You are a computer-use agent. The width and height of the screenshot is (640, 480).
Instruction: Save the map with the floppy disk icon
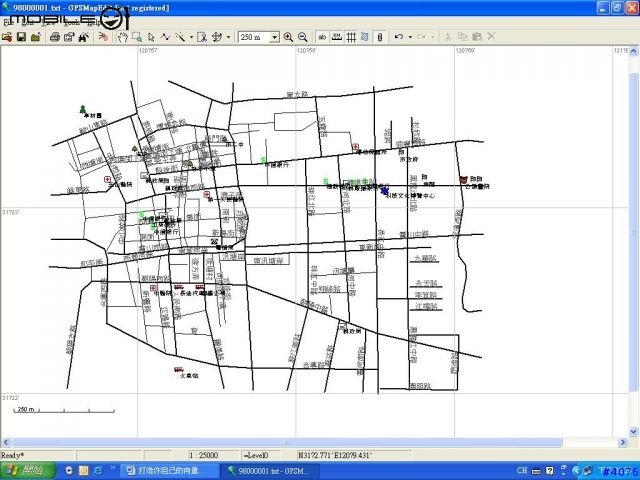(21, 37)
